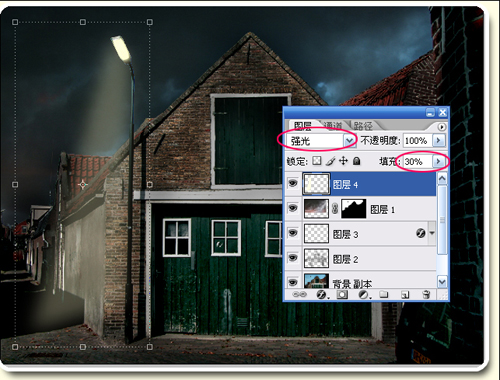
Task: Click the add layer style icon
Action: click(321, 295)
